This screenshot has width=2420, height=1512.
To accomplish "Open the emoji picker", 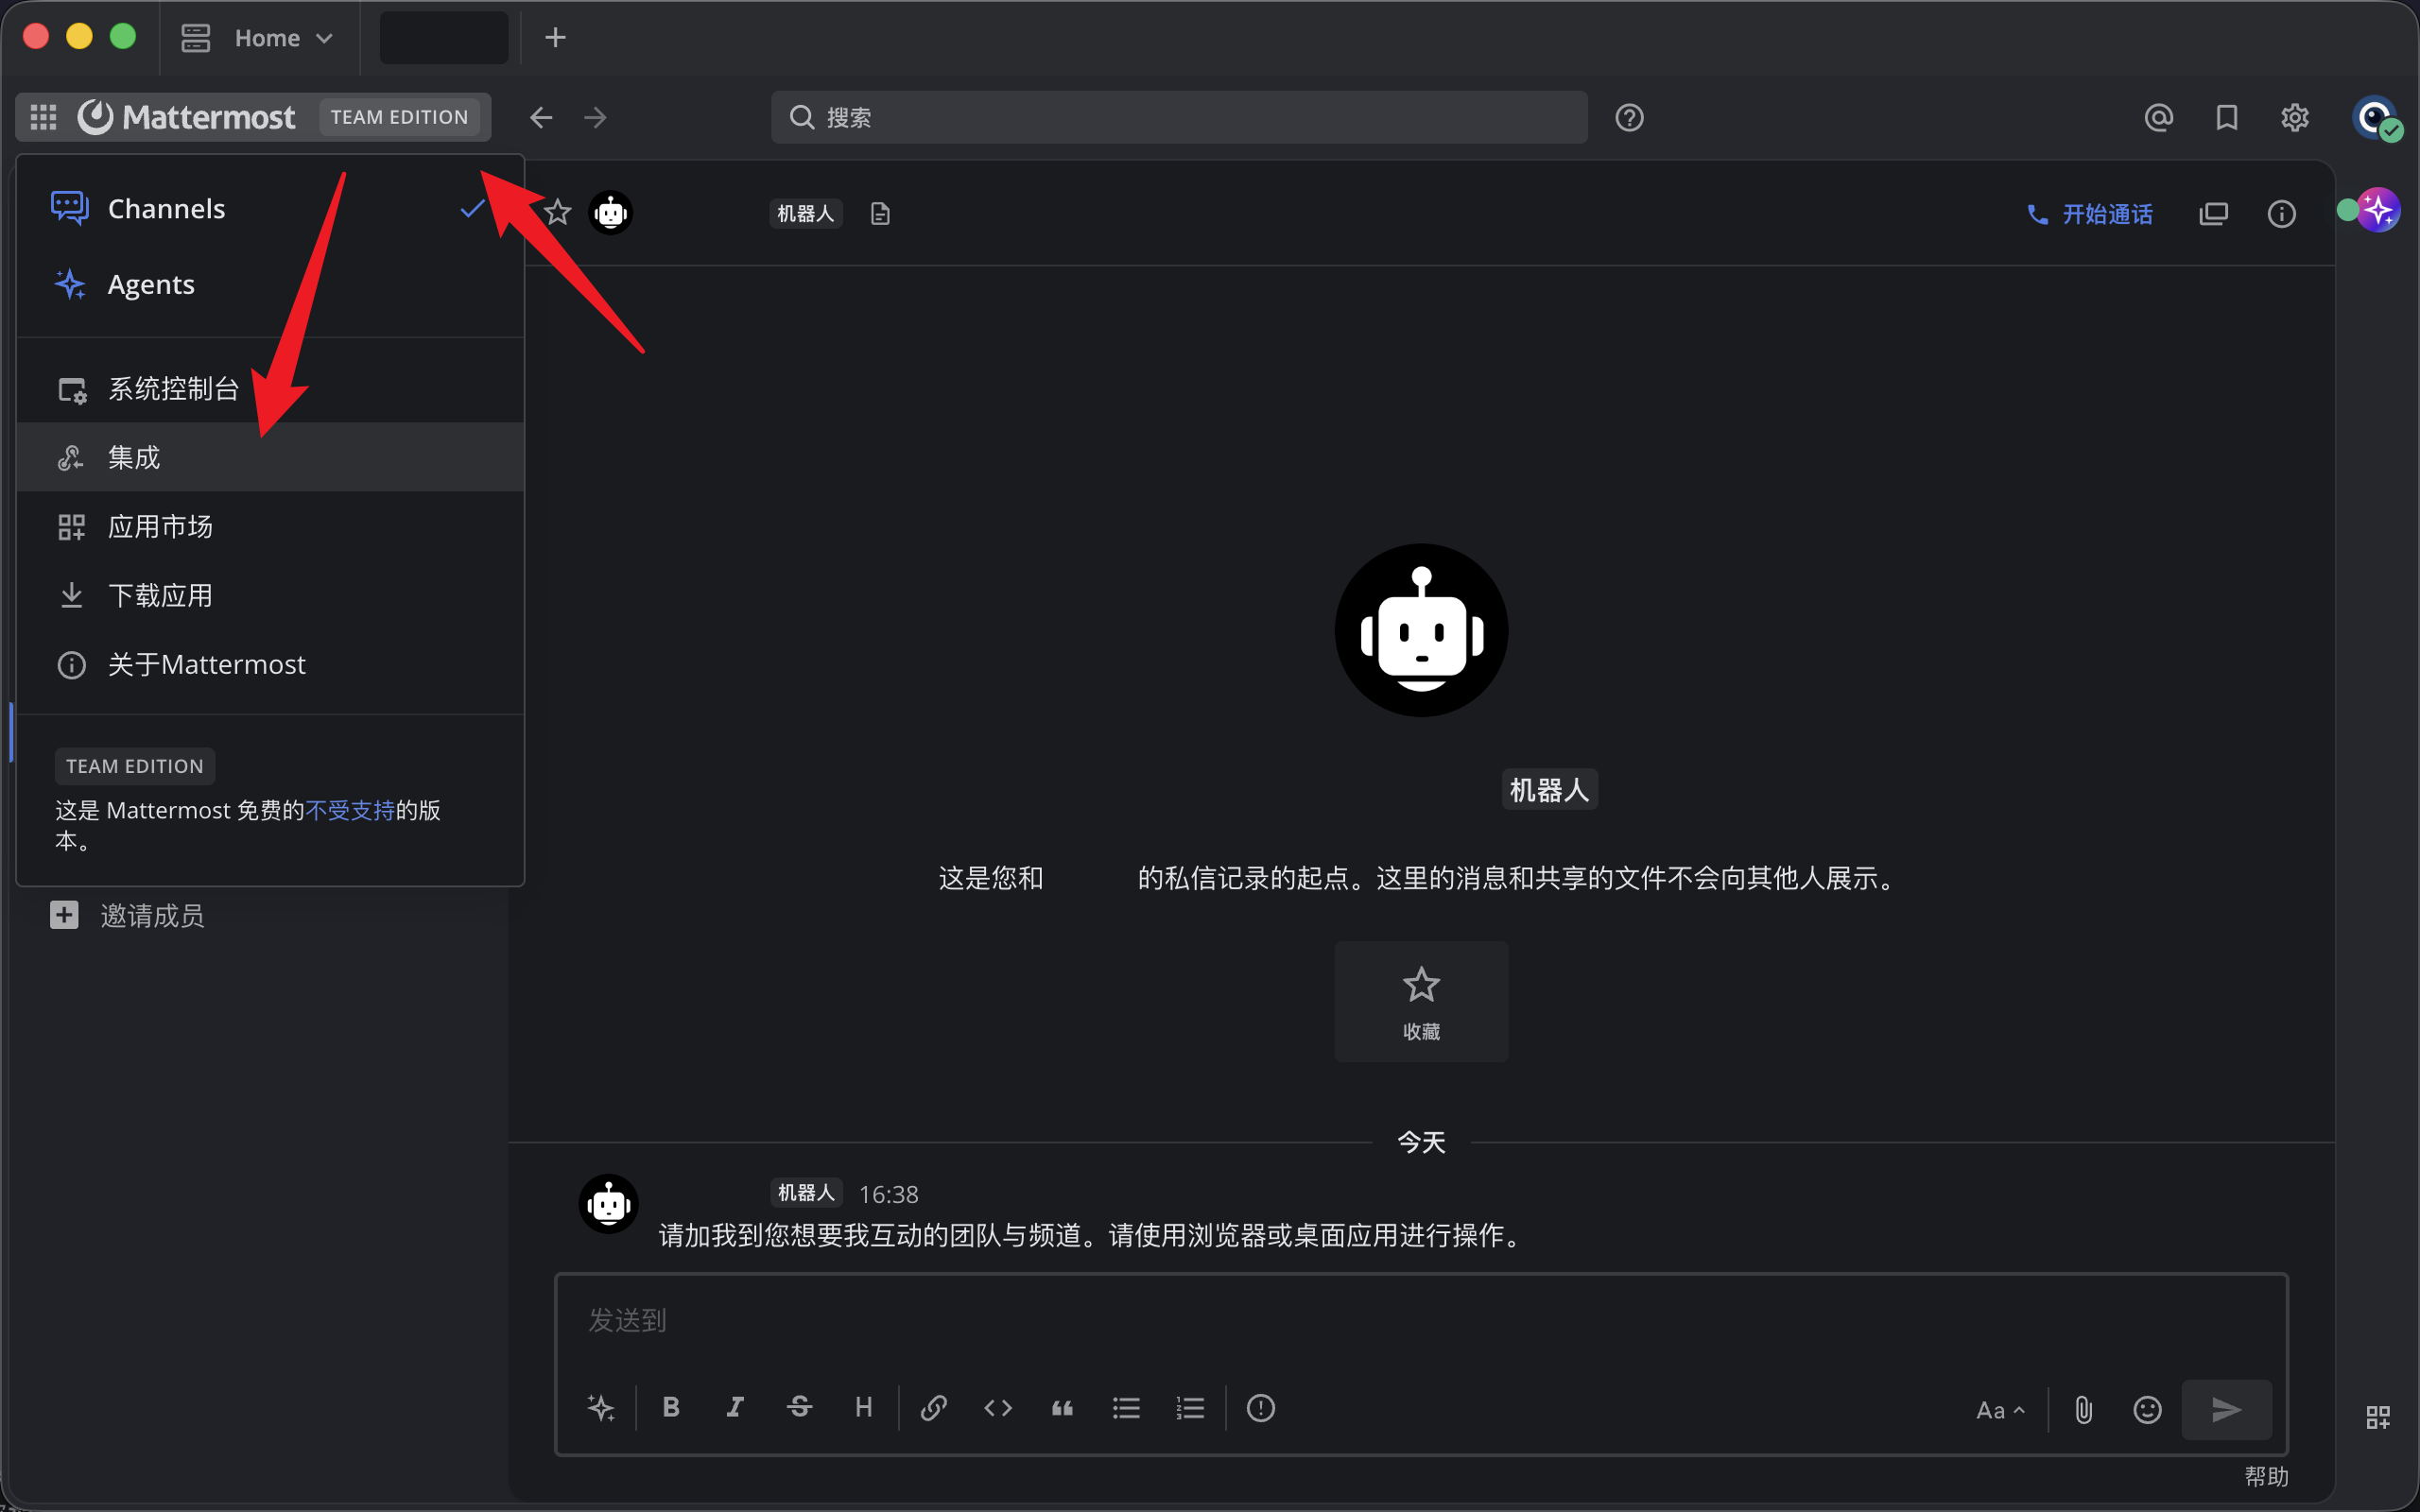I will 2148,1410.
